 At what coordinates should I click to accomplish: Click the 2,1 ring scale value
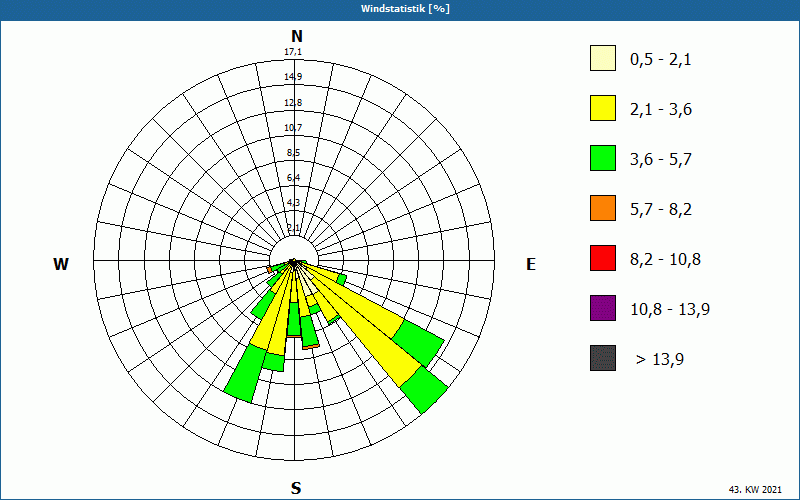coord(293,228)
